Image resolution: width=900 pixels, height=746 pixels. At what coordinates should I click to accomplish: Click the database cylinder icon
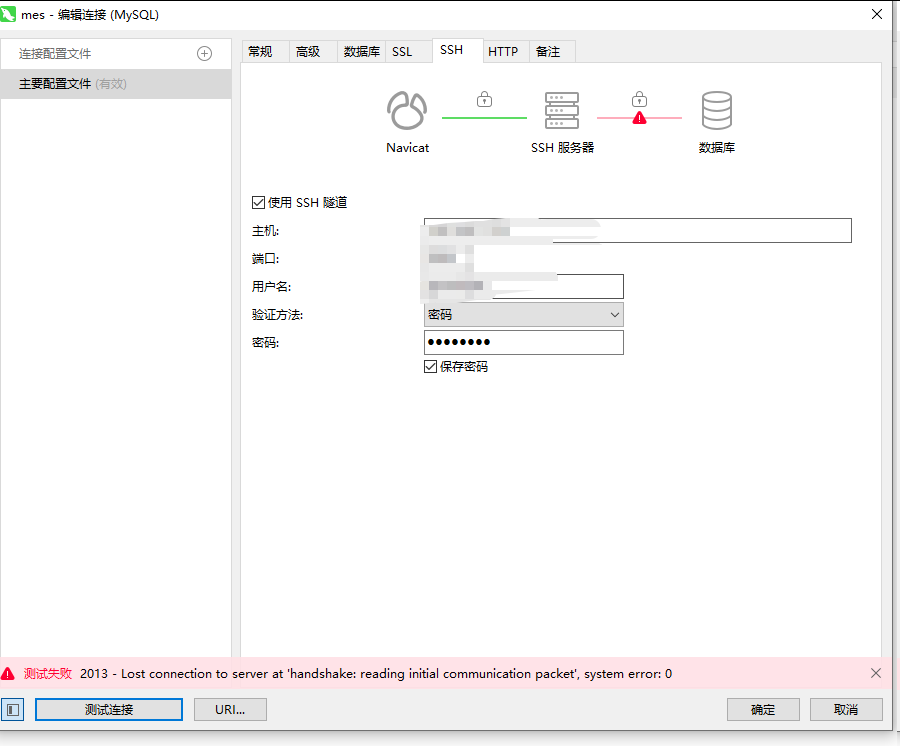tap(716, 111)
